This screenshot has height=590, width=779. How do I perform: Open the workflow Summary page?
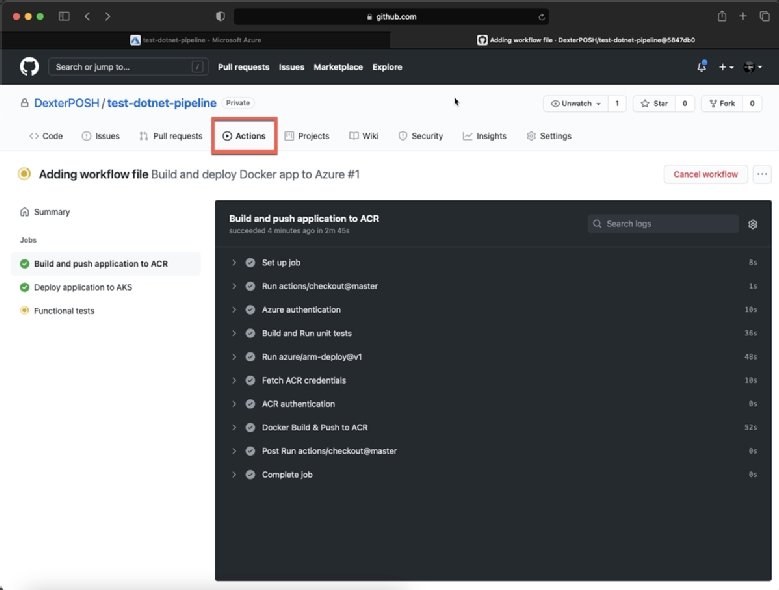[45, 212]
